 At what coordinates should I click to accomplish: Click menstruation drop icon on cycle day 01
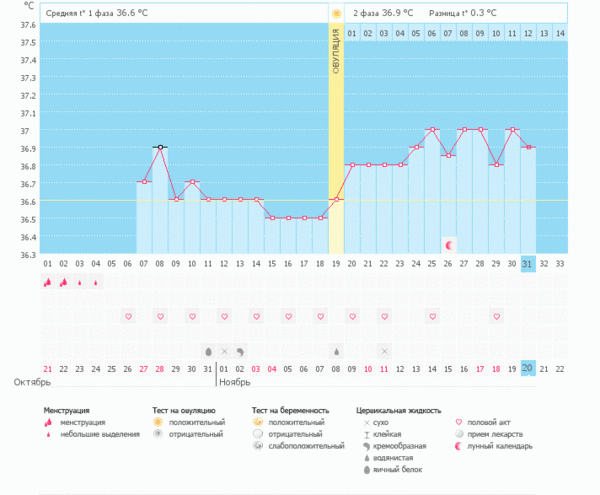pos(47,283)
